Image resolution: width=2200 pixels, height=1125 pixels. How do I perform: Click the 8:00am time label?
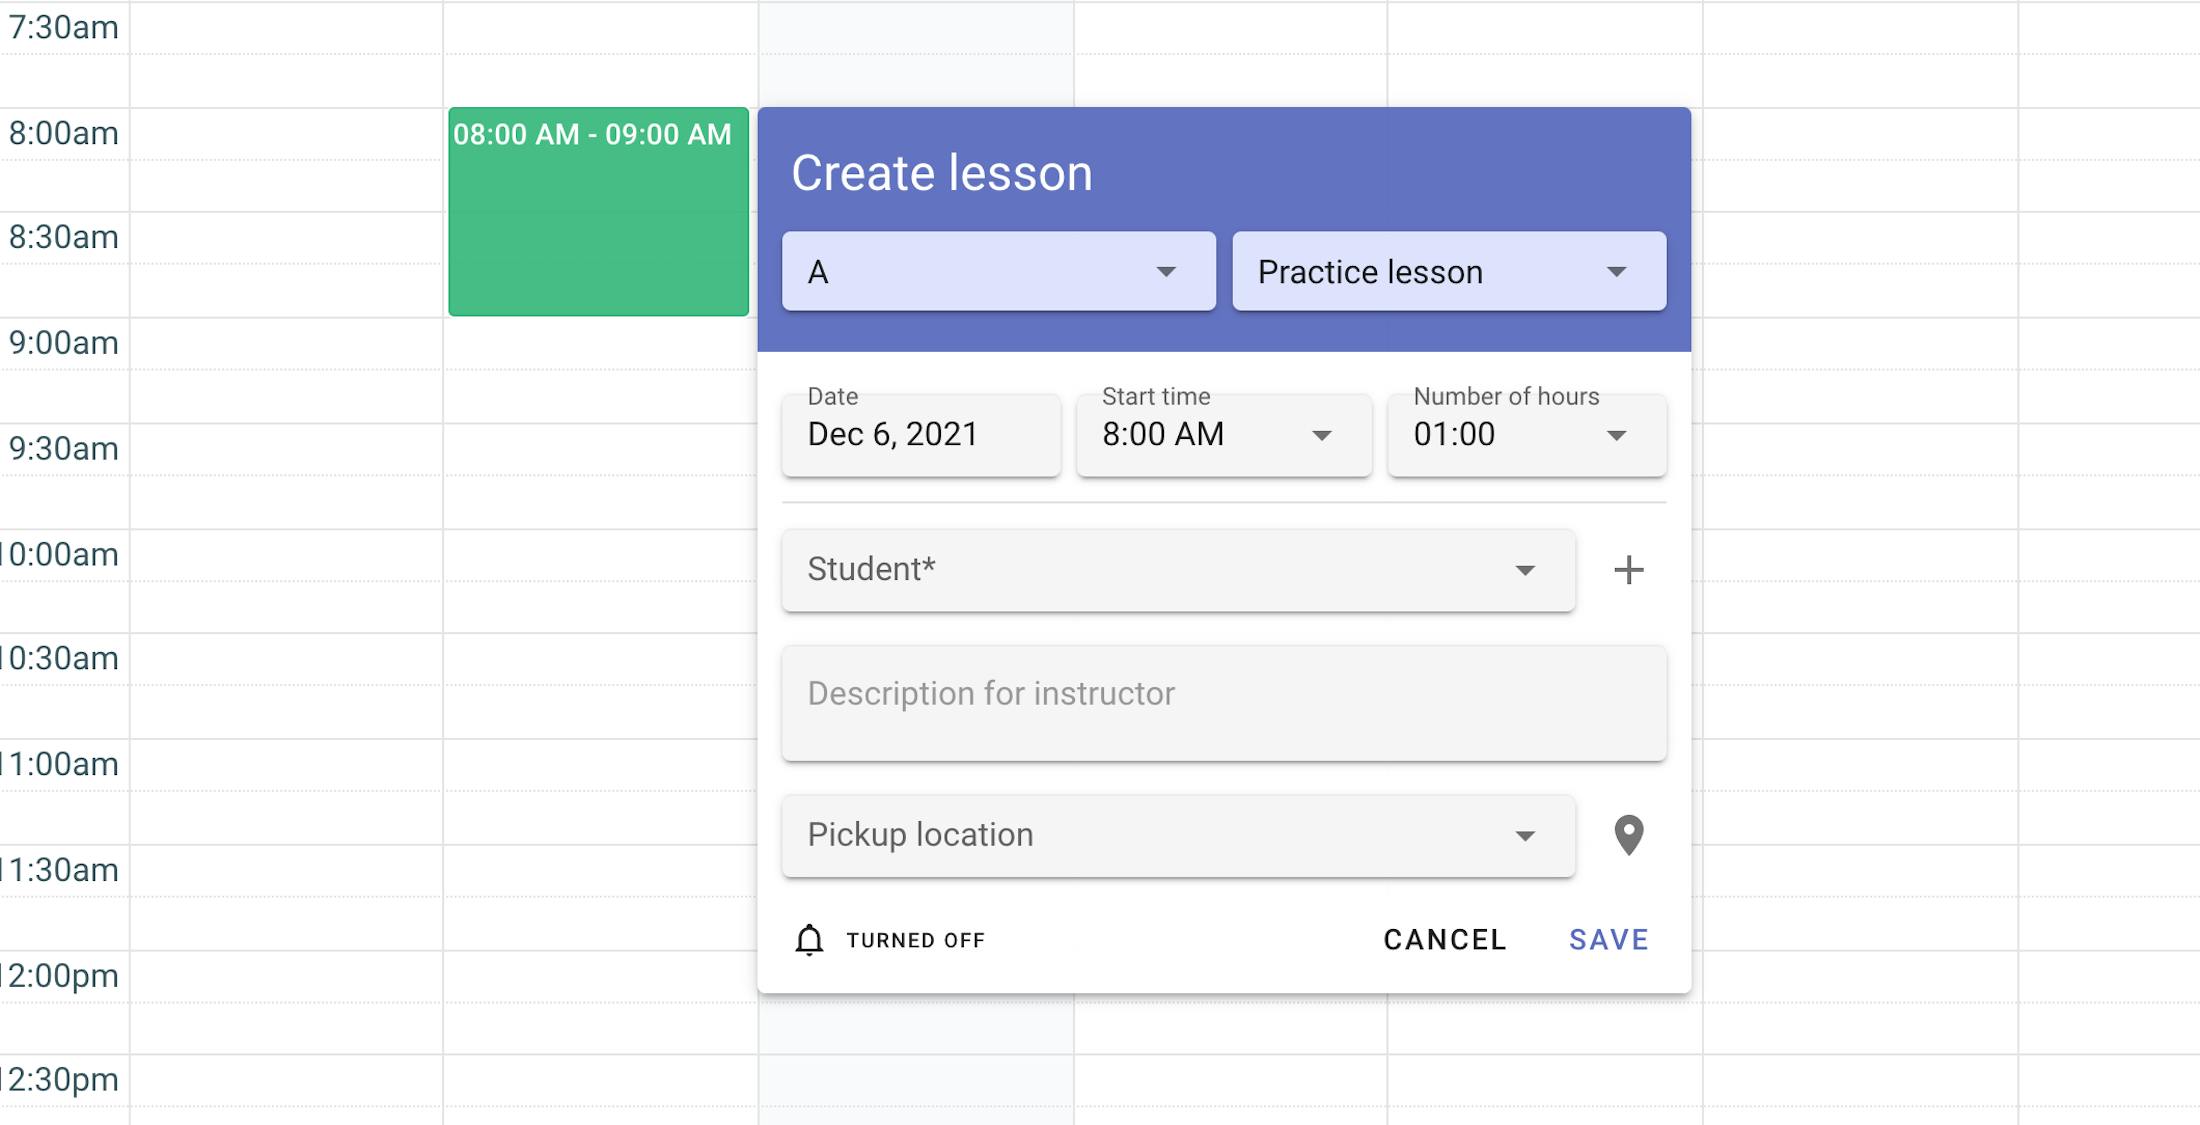click(x=63, y=134)
